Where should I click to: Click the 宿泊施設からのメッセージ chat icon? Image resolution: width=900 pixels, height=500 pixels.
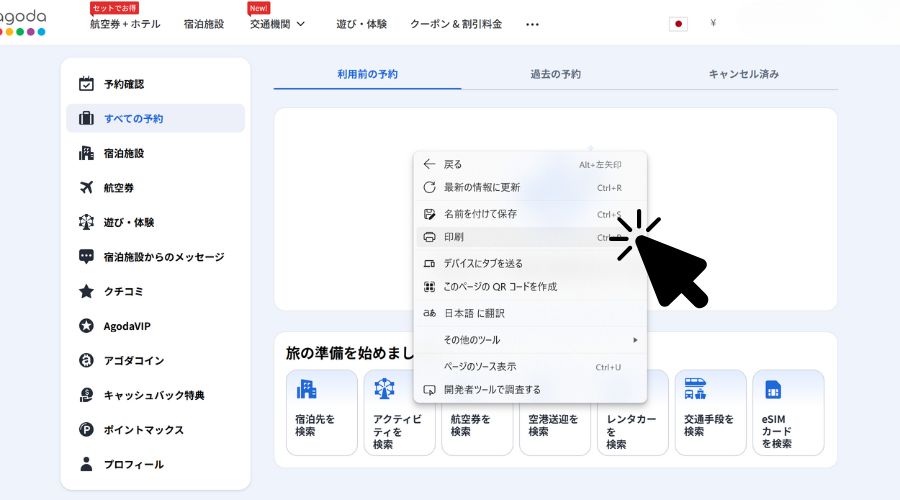click(x=86, y=257)
